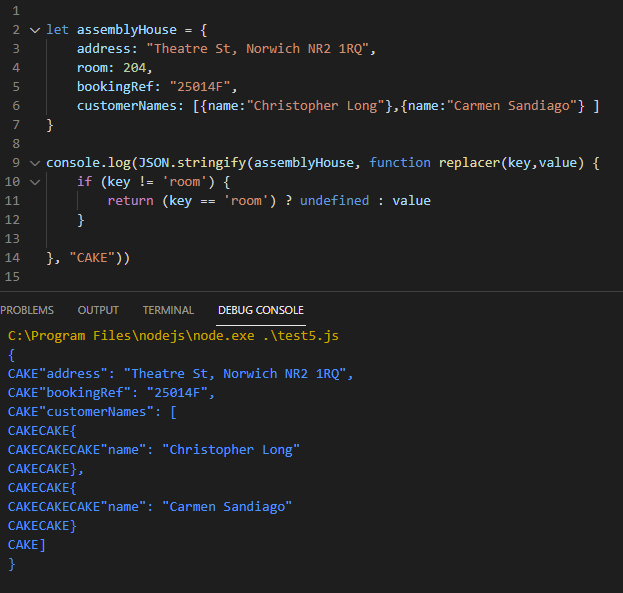The height and width of the screenshot is (593, 623).
Task: Select the DEBUG CONSOLE tab
Action: tap(261, 310)
